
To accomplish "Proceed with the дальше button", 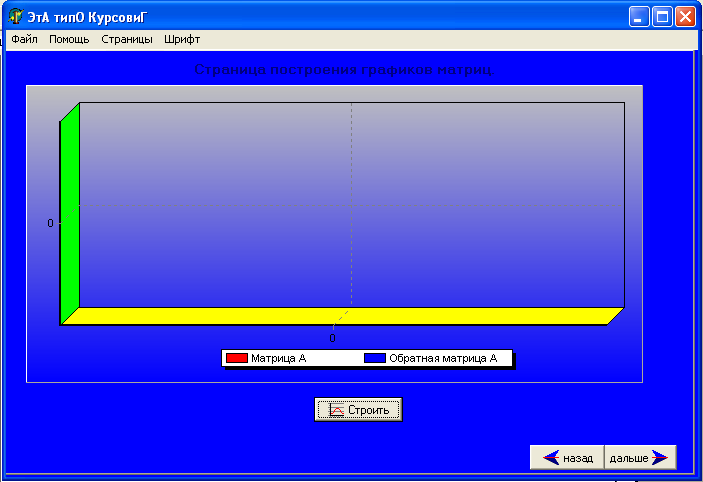I will pyautogui.click(x=640, y=457).
